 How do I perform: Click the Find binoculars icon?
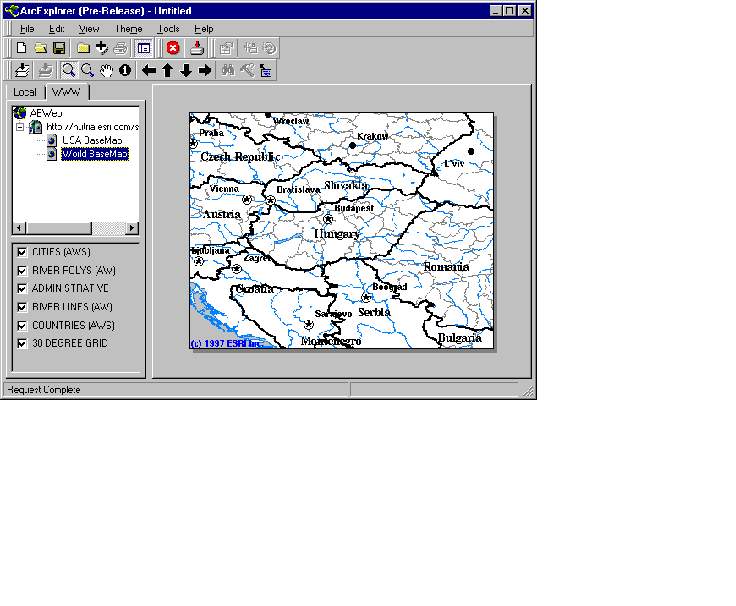(x=228, y=70)
